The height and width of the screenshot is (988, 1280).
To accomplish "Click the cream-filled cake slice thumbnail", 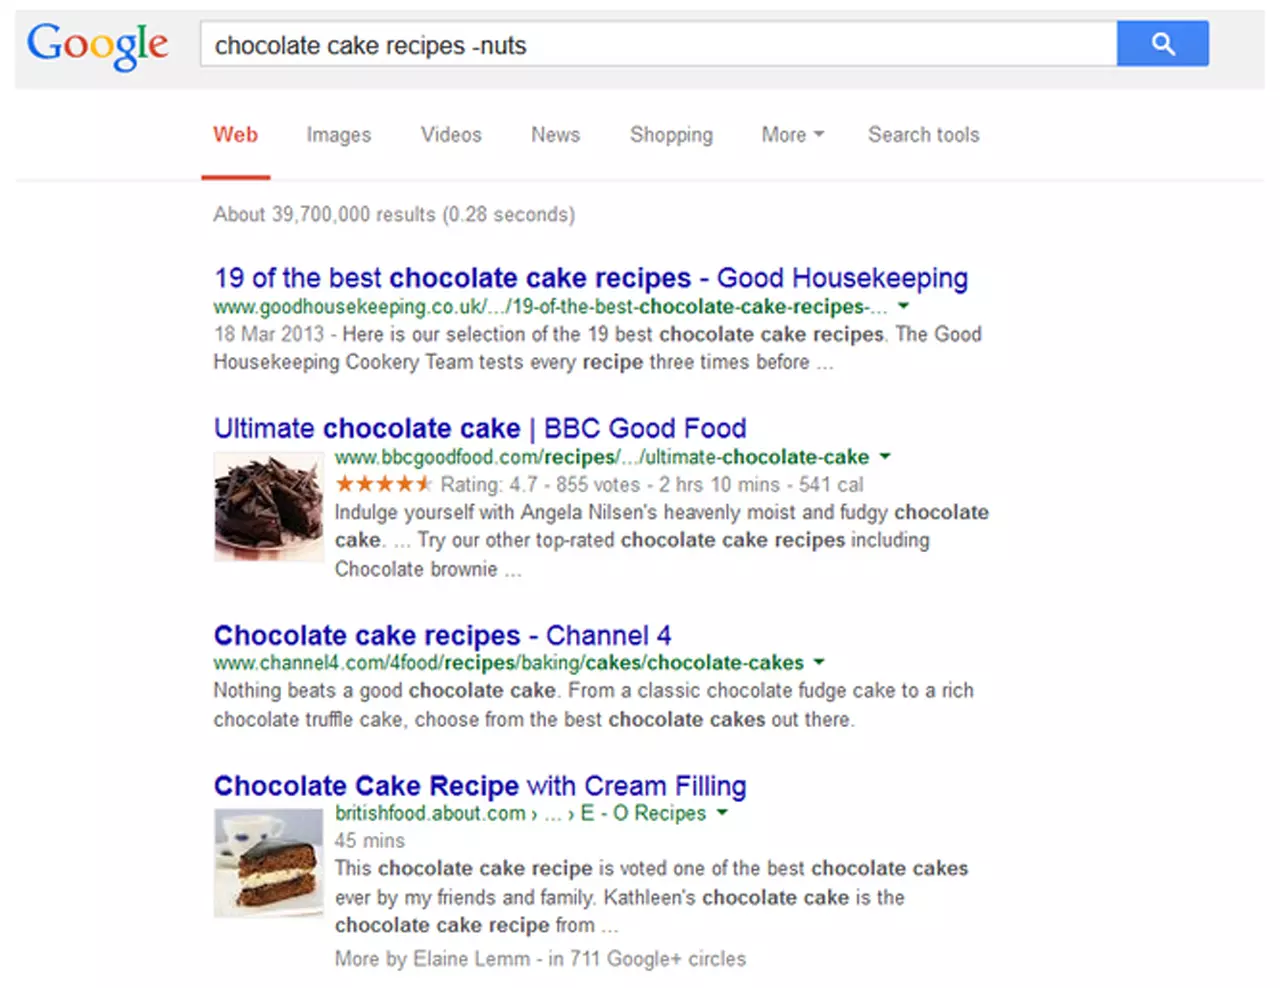I will (x=269, y=863).
